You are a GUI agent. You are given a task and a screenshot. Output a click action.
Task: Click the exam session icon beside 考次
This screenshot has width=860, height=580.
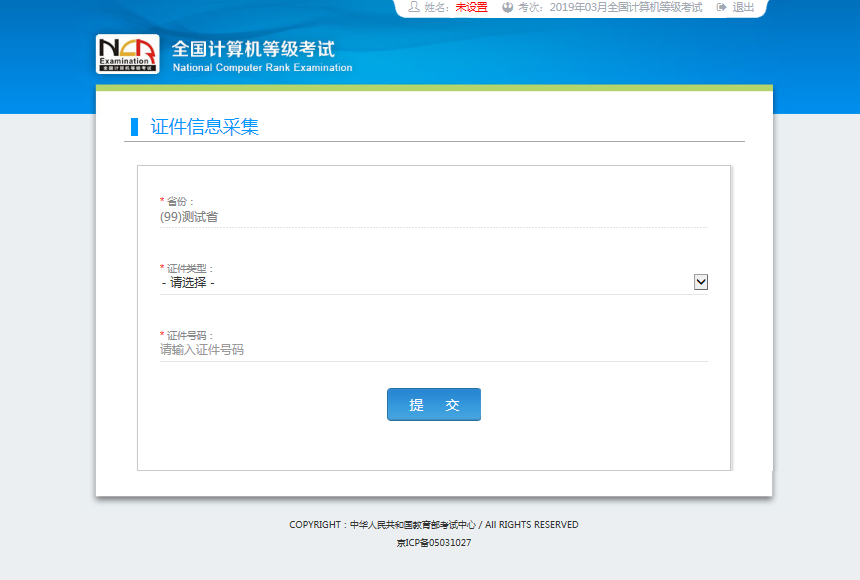(508, 7)
